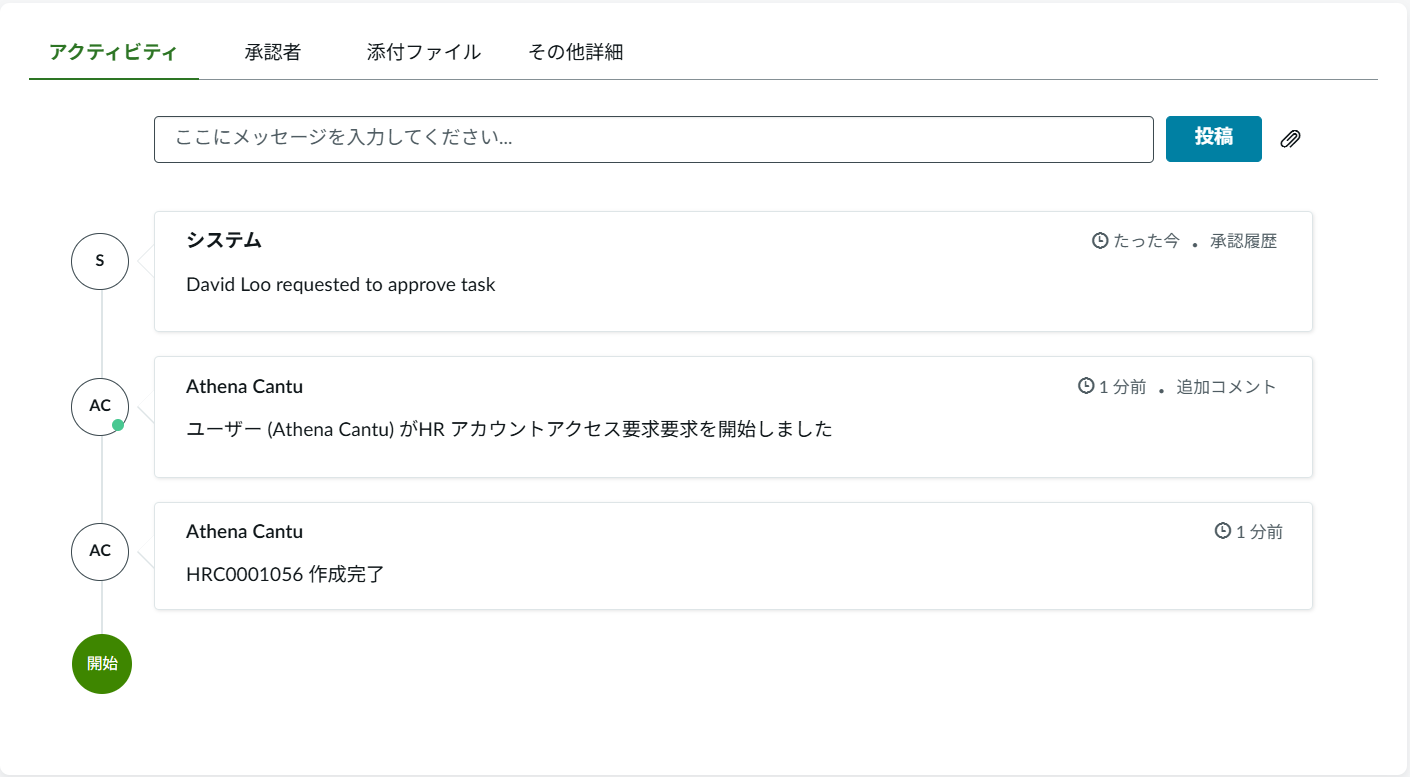Screen dimensions: 1410x777
Task: Open the 添付ファイル tab
Action: (x=423, y=52)
